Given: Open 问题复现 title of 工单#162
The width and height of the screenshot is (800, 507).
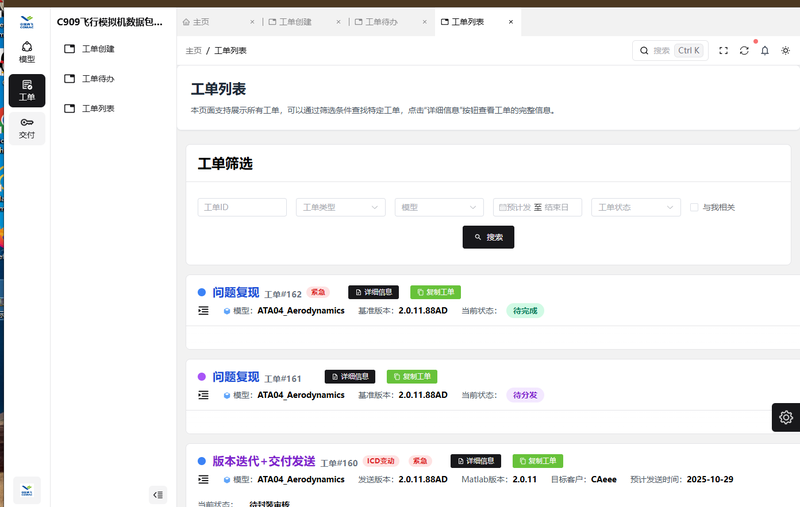Looking at the screenshot, I should click(236, 292).
